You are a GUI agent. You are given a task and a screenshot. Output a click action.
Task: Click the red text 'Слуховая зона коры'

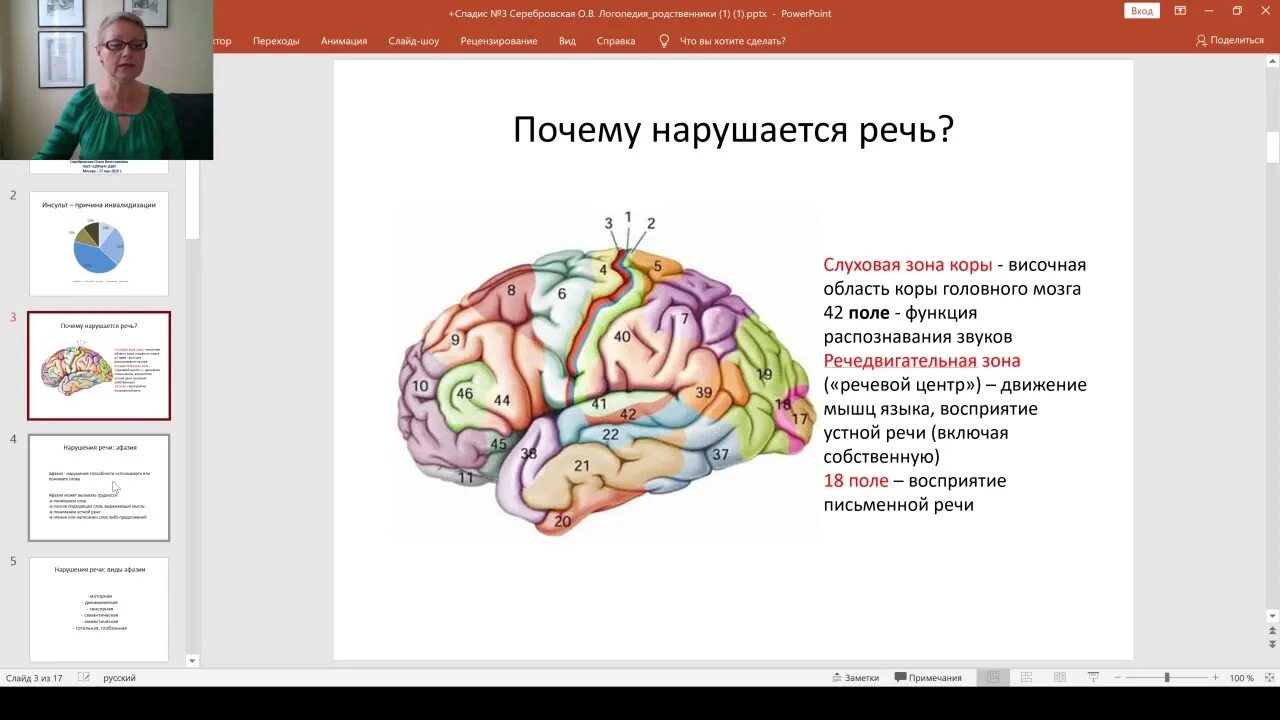tap(907, 265)
